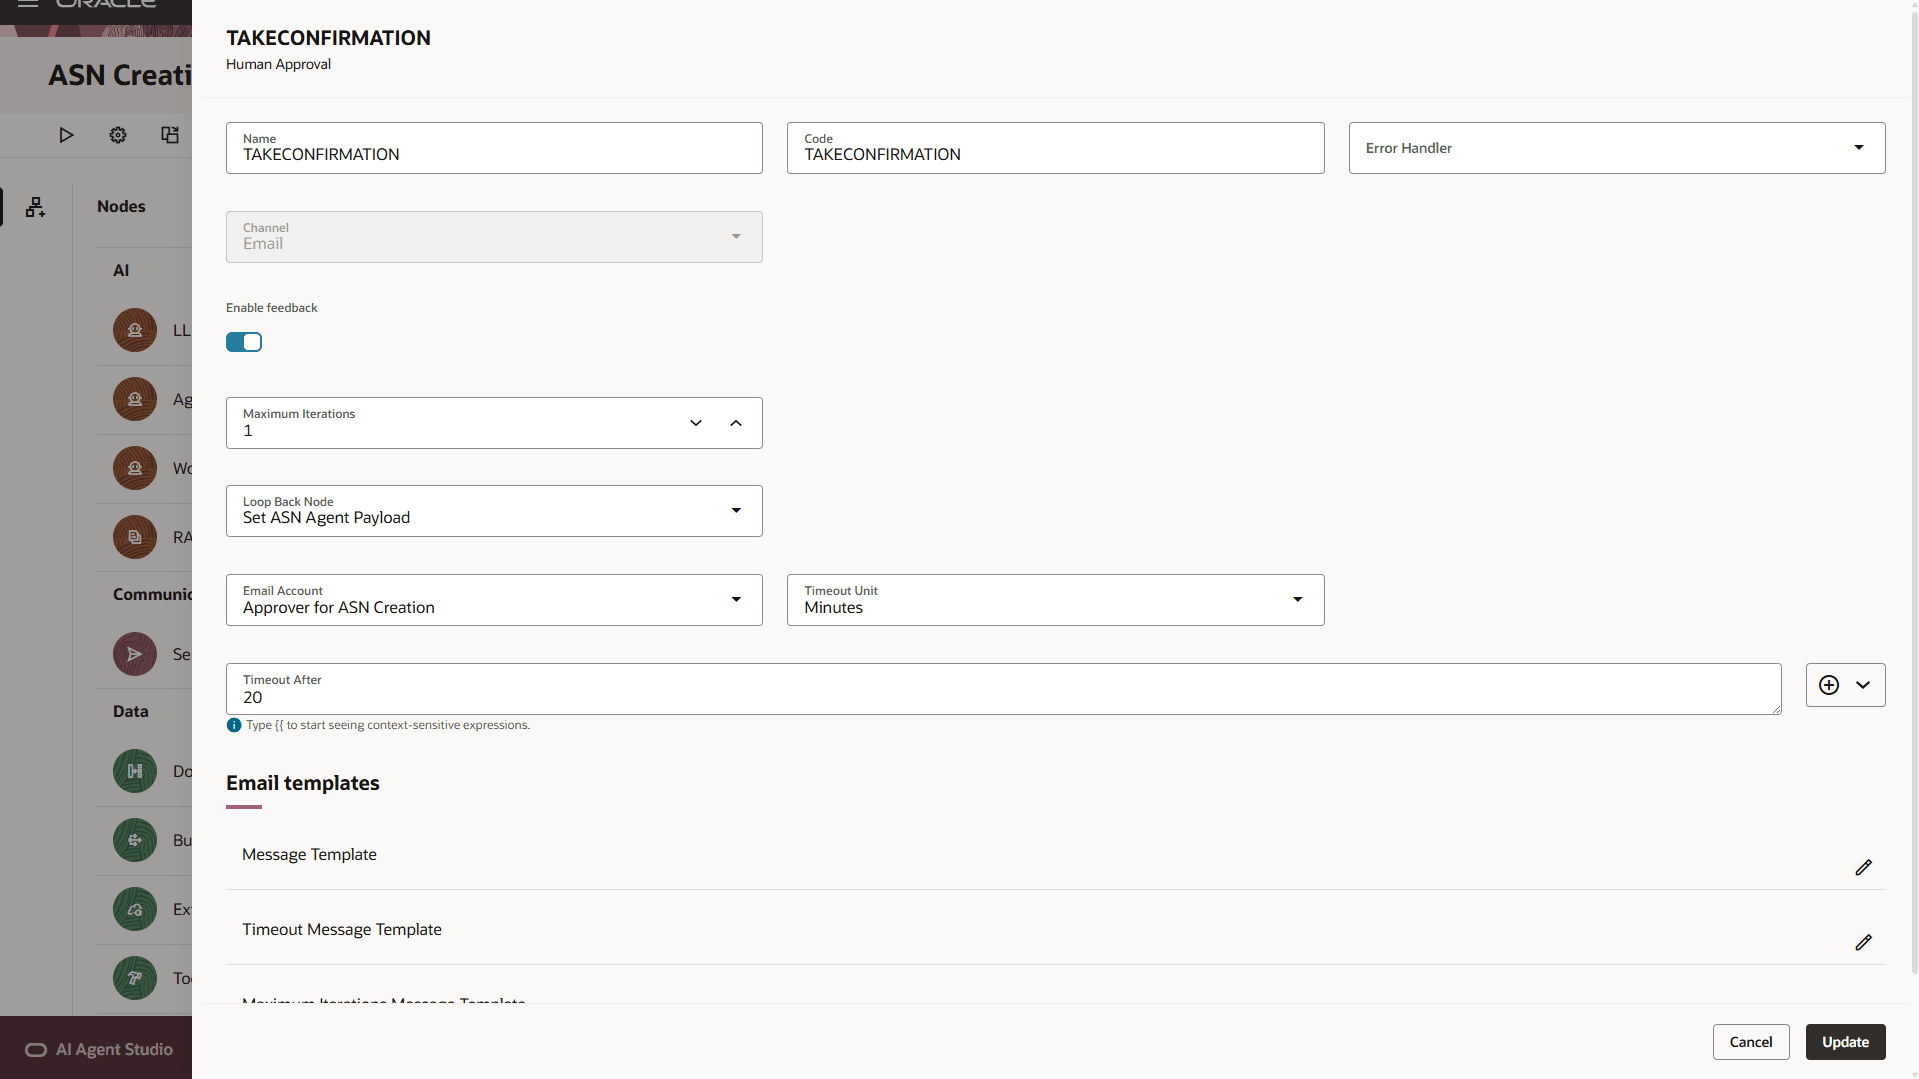Click the Update button
1919x1079 pixels.
(1845, 1041)
